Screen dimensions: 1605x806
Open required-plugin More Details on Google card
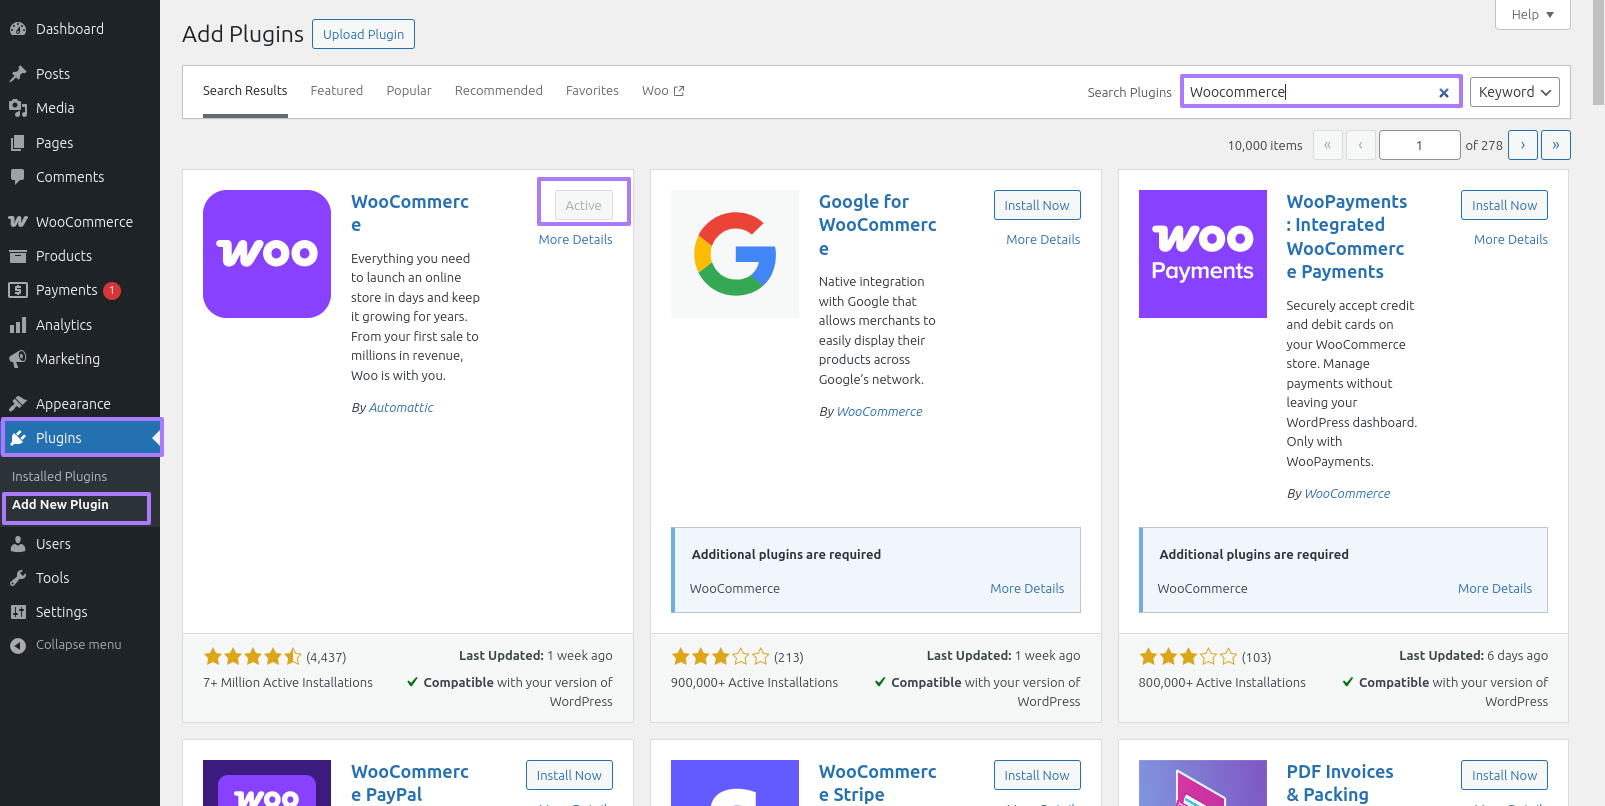[1027, 589]
